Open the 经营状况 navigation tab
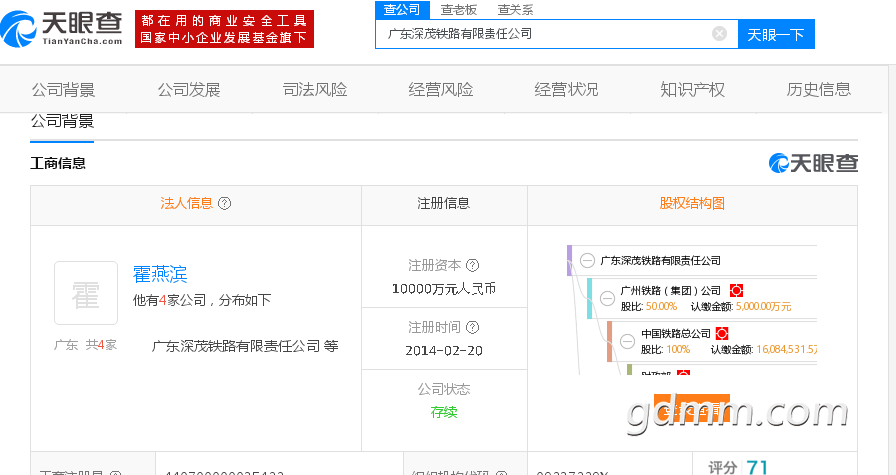This screenshot has height=475, width=896. [566, 90]
